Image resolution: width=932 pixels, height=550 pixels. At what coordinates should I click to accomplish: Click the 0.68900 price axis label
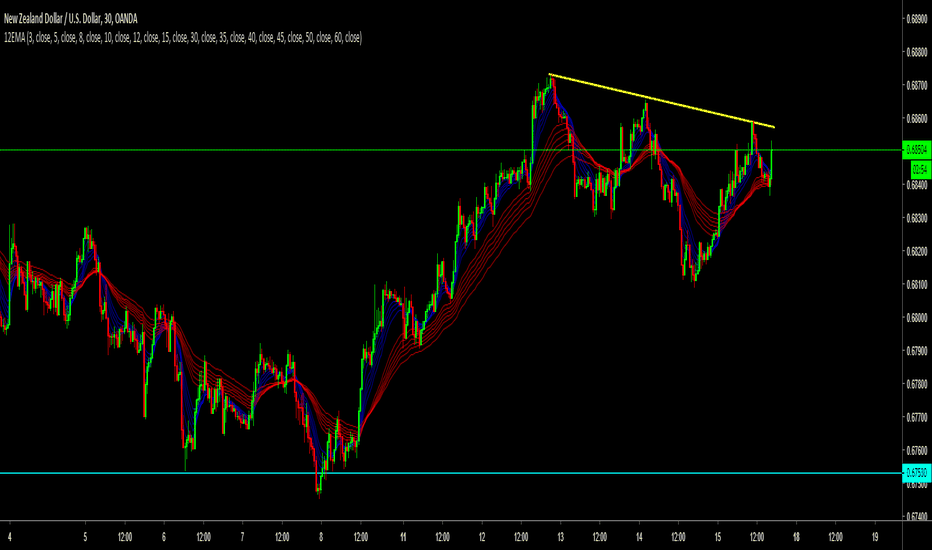coord(917,19)
